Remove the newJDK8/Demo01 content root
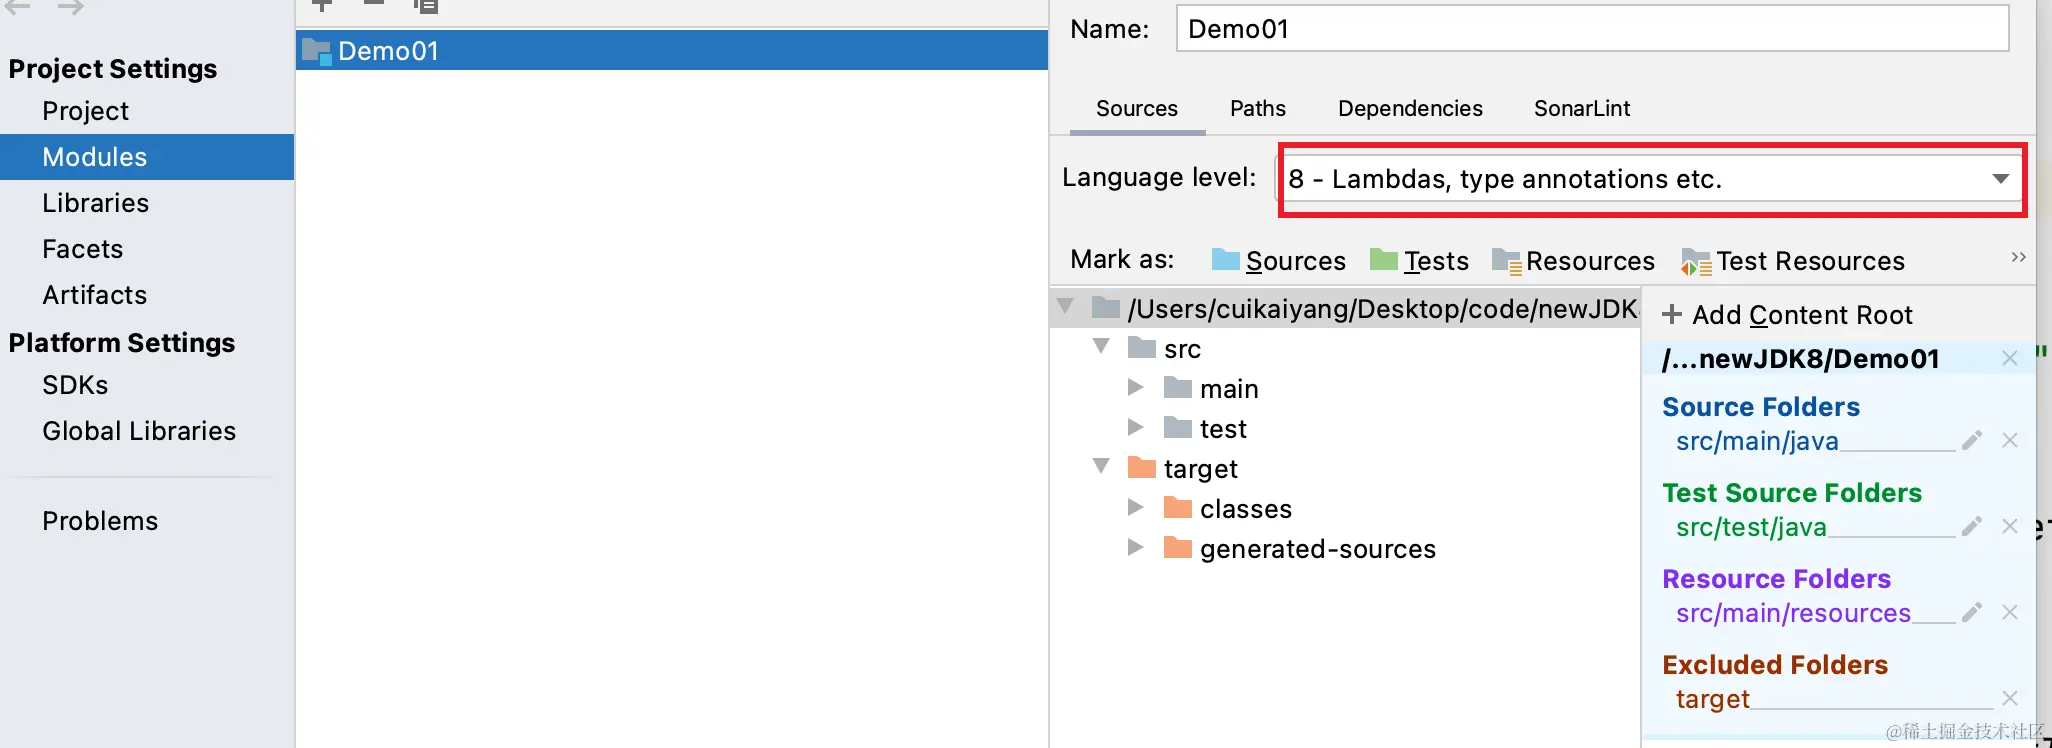 (x=2010, y=358)
